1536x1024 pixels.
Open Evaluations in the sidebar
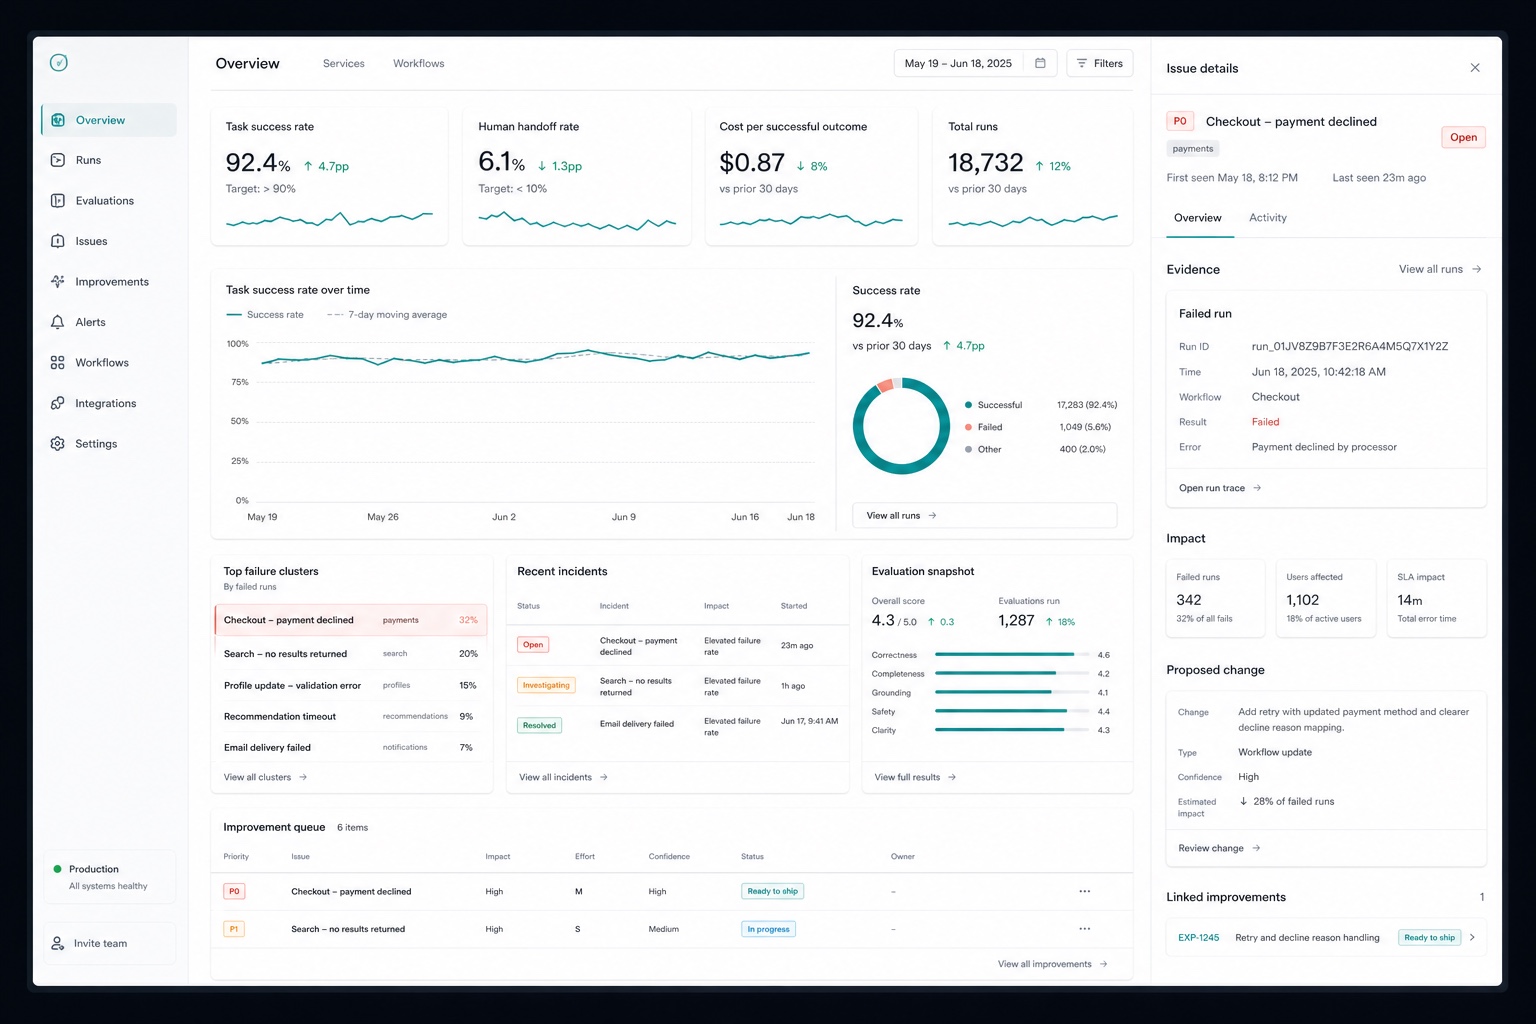tap(109, 201)
